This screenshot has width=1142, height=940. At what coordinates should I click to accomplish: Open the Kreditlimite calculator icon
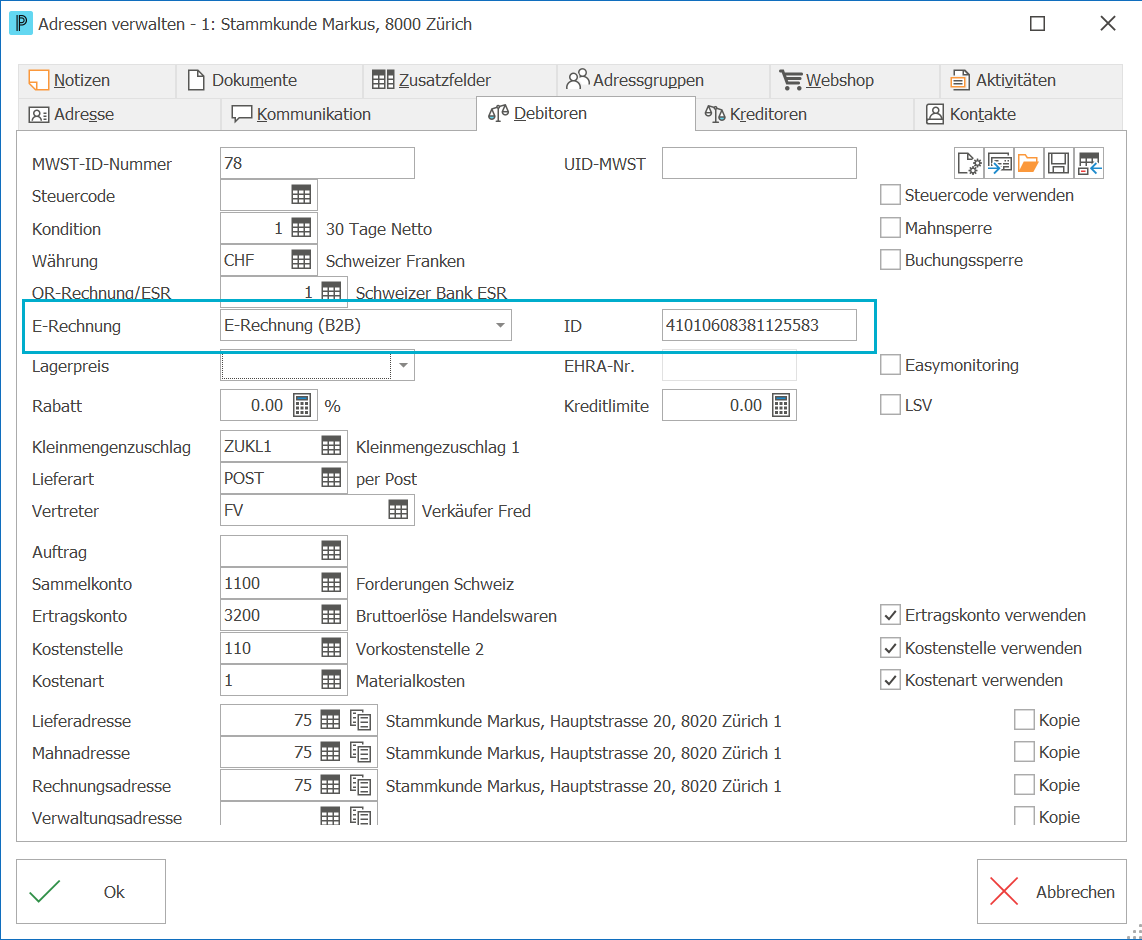point(781,406)
